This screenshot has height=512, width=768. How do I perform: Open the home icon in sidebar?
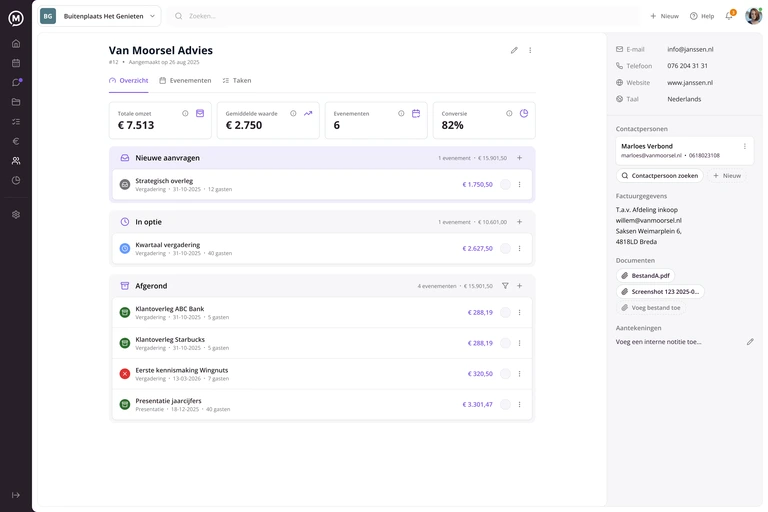pyautogui.click(x=16, y=44)
